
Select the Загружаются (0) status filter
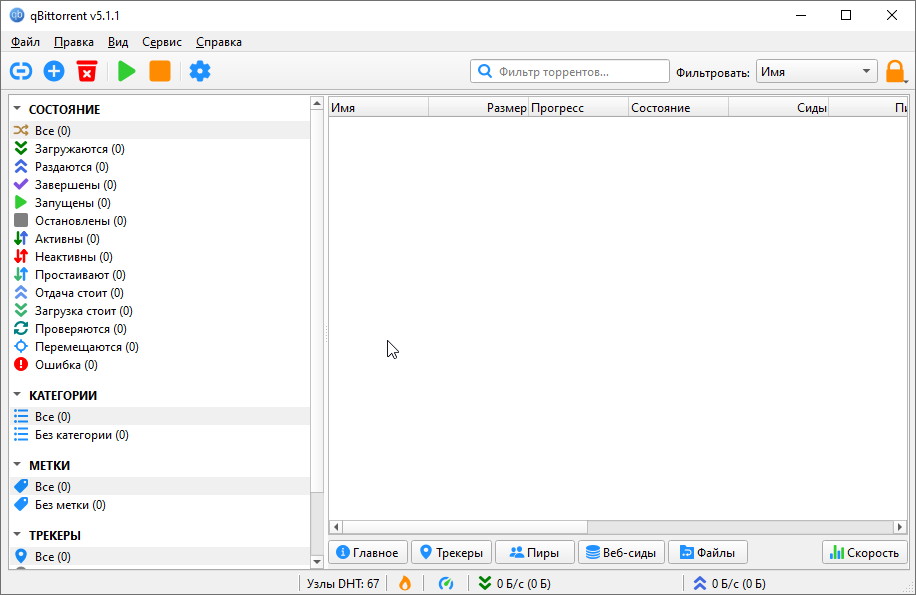click(x=159, y=148)
